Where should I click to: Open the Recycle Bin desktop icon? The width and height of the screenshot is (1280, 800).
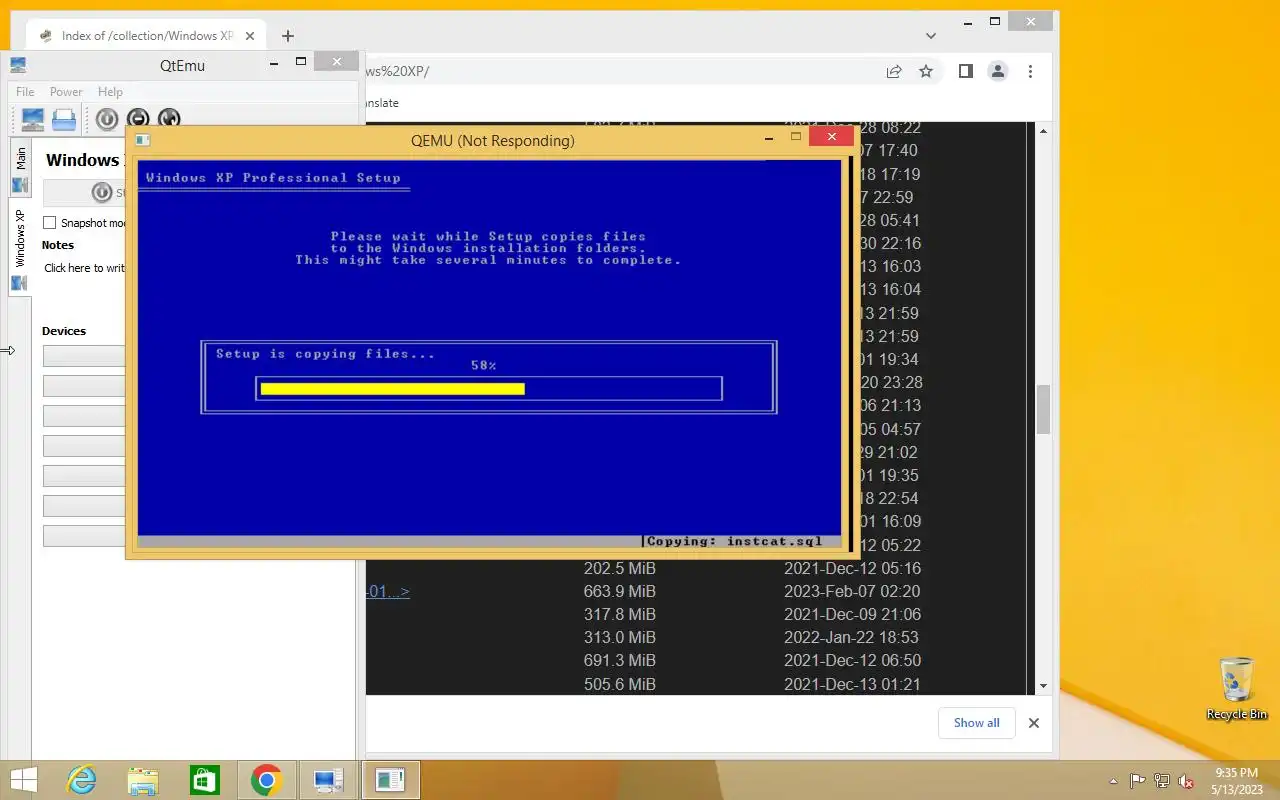click(1237, 688)
